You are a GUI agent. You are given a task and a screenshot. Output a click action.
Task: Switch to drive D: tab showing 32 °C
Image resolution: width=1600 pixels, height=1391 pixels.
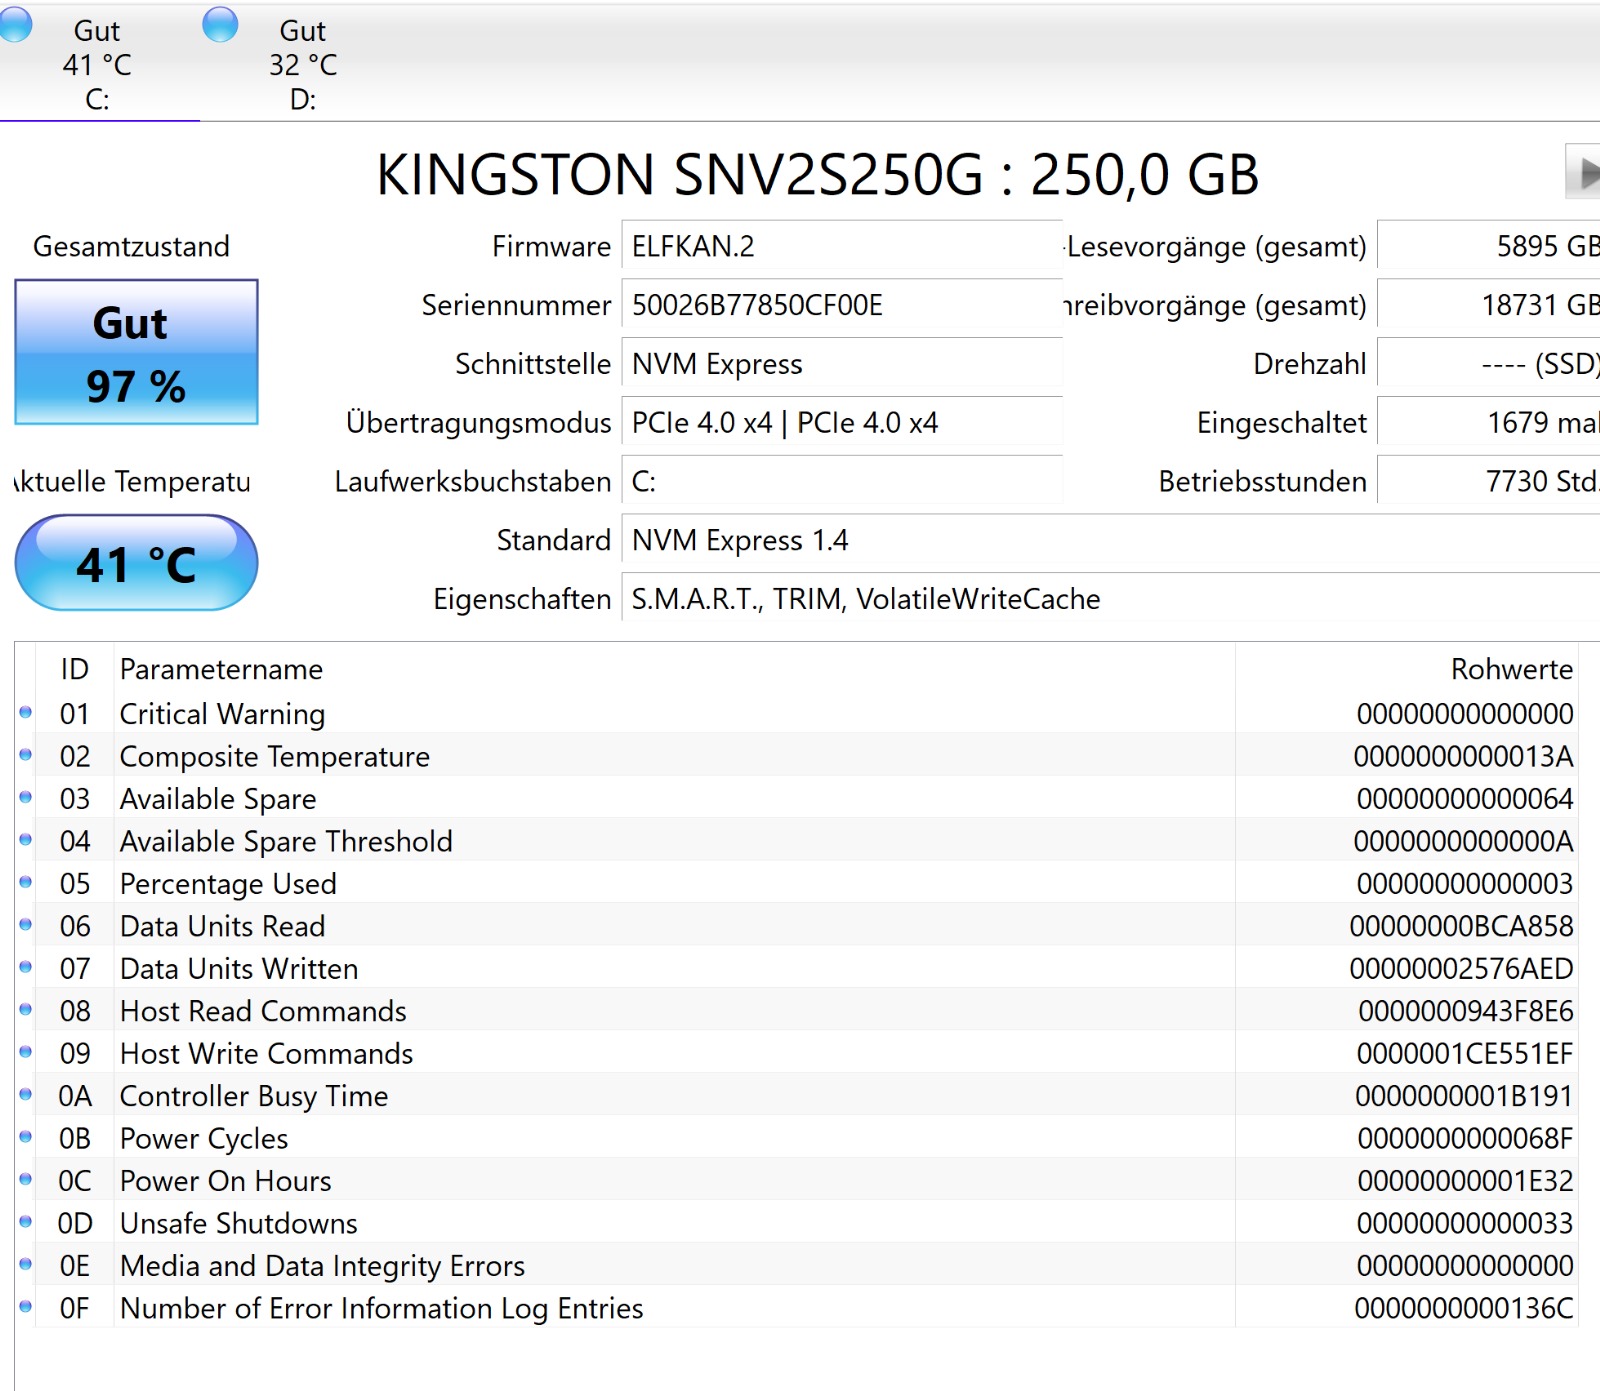(x=303, y=65)
